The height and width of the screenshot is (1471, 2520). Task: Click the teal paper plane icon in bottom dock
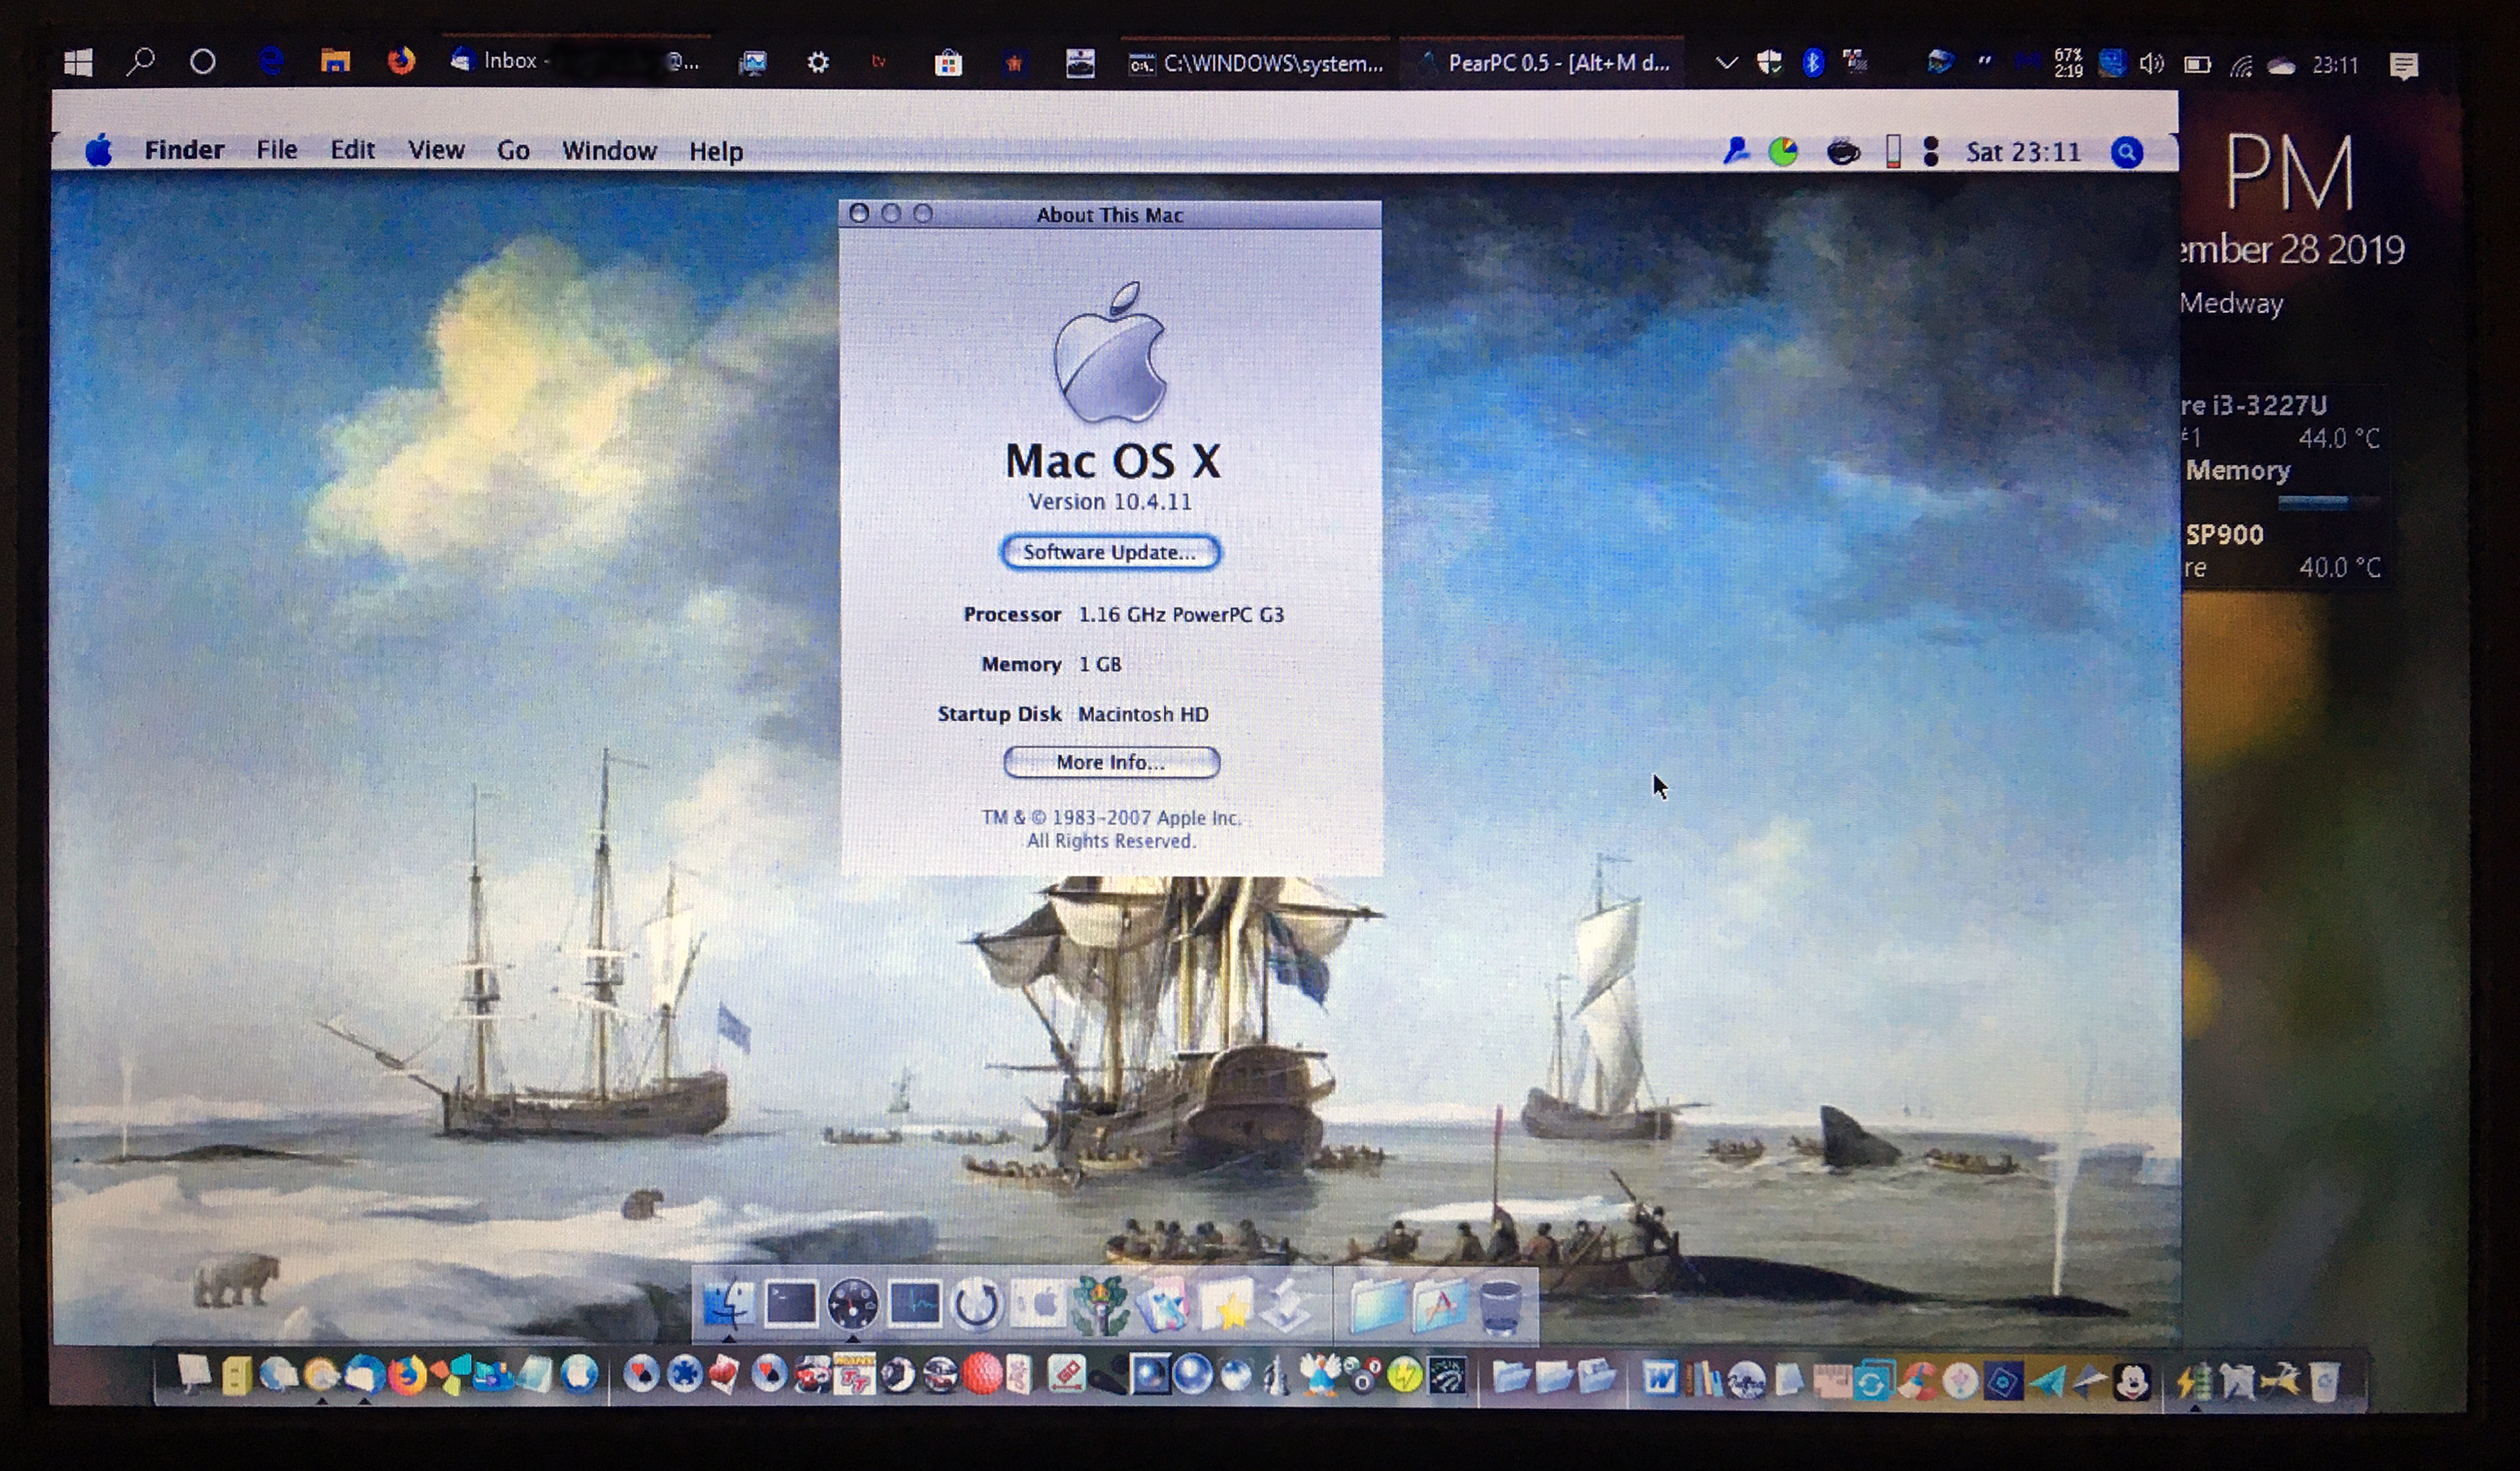2049,1381
